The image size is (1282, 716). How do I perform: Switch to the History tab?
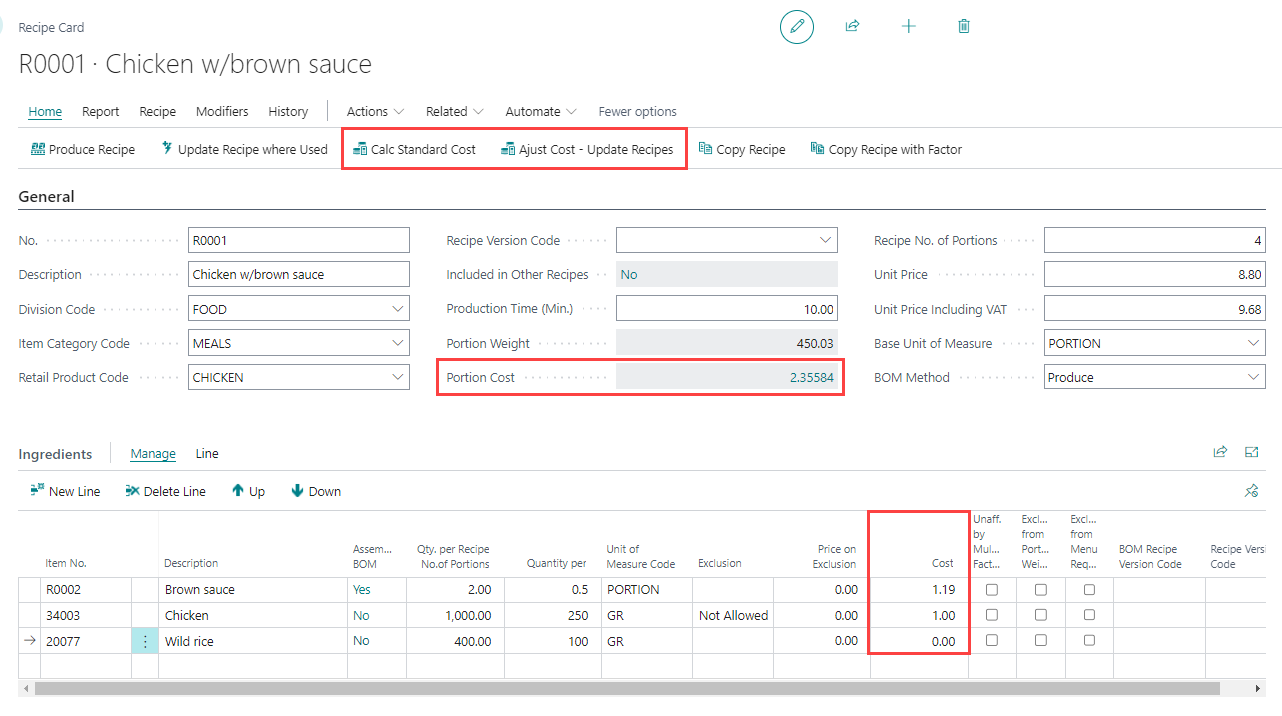[x=288, y=111]
